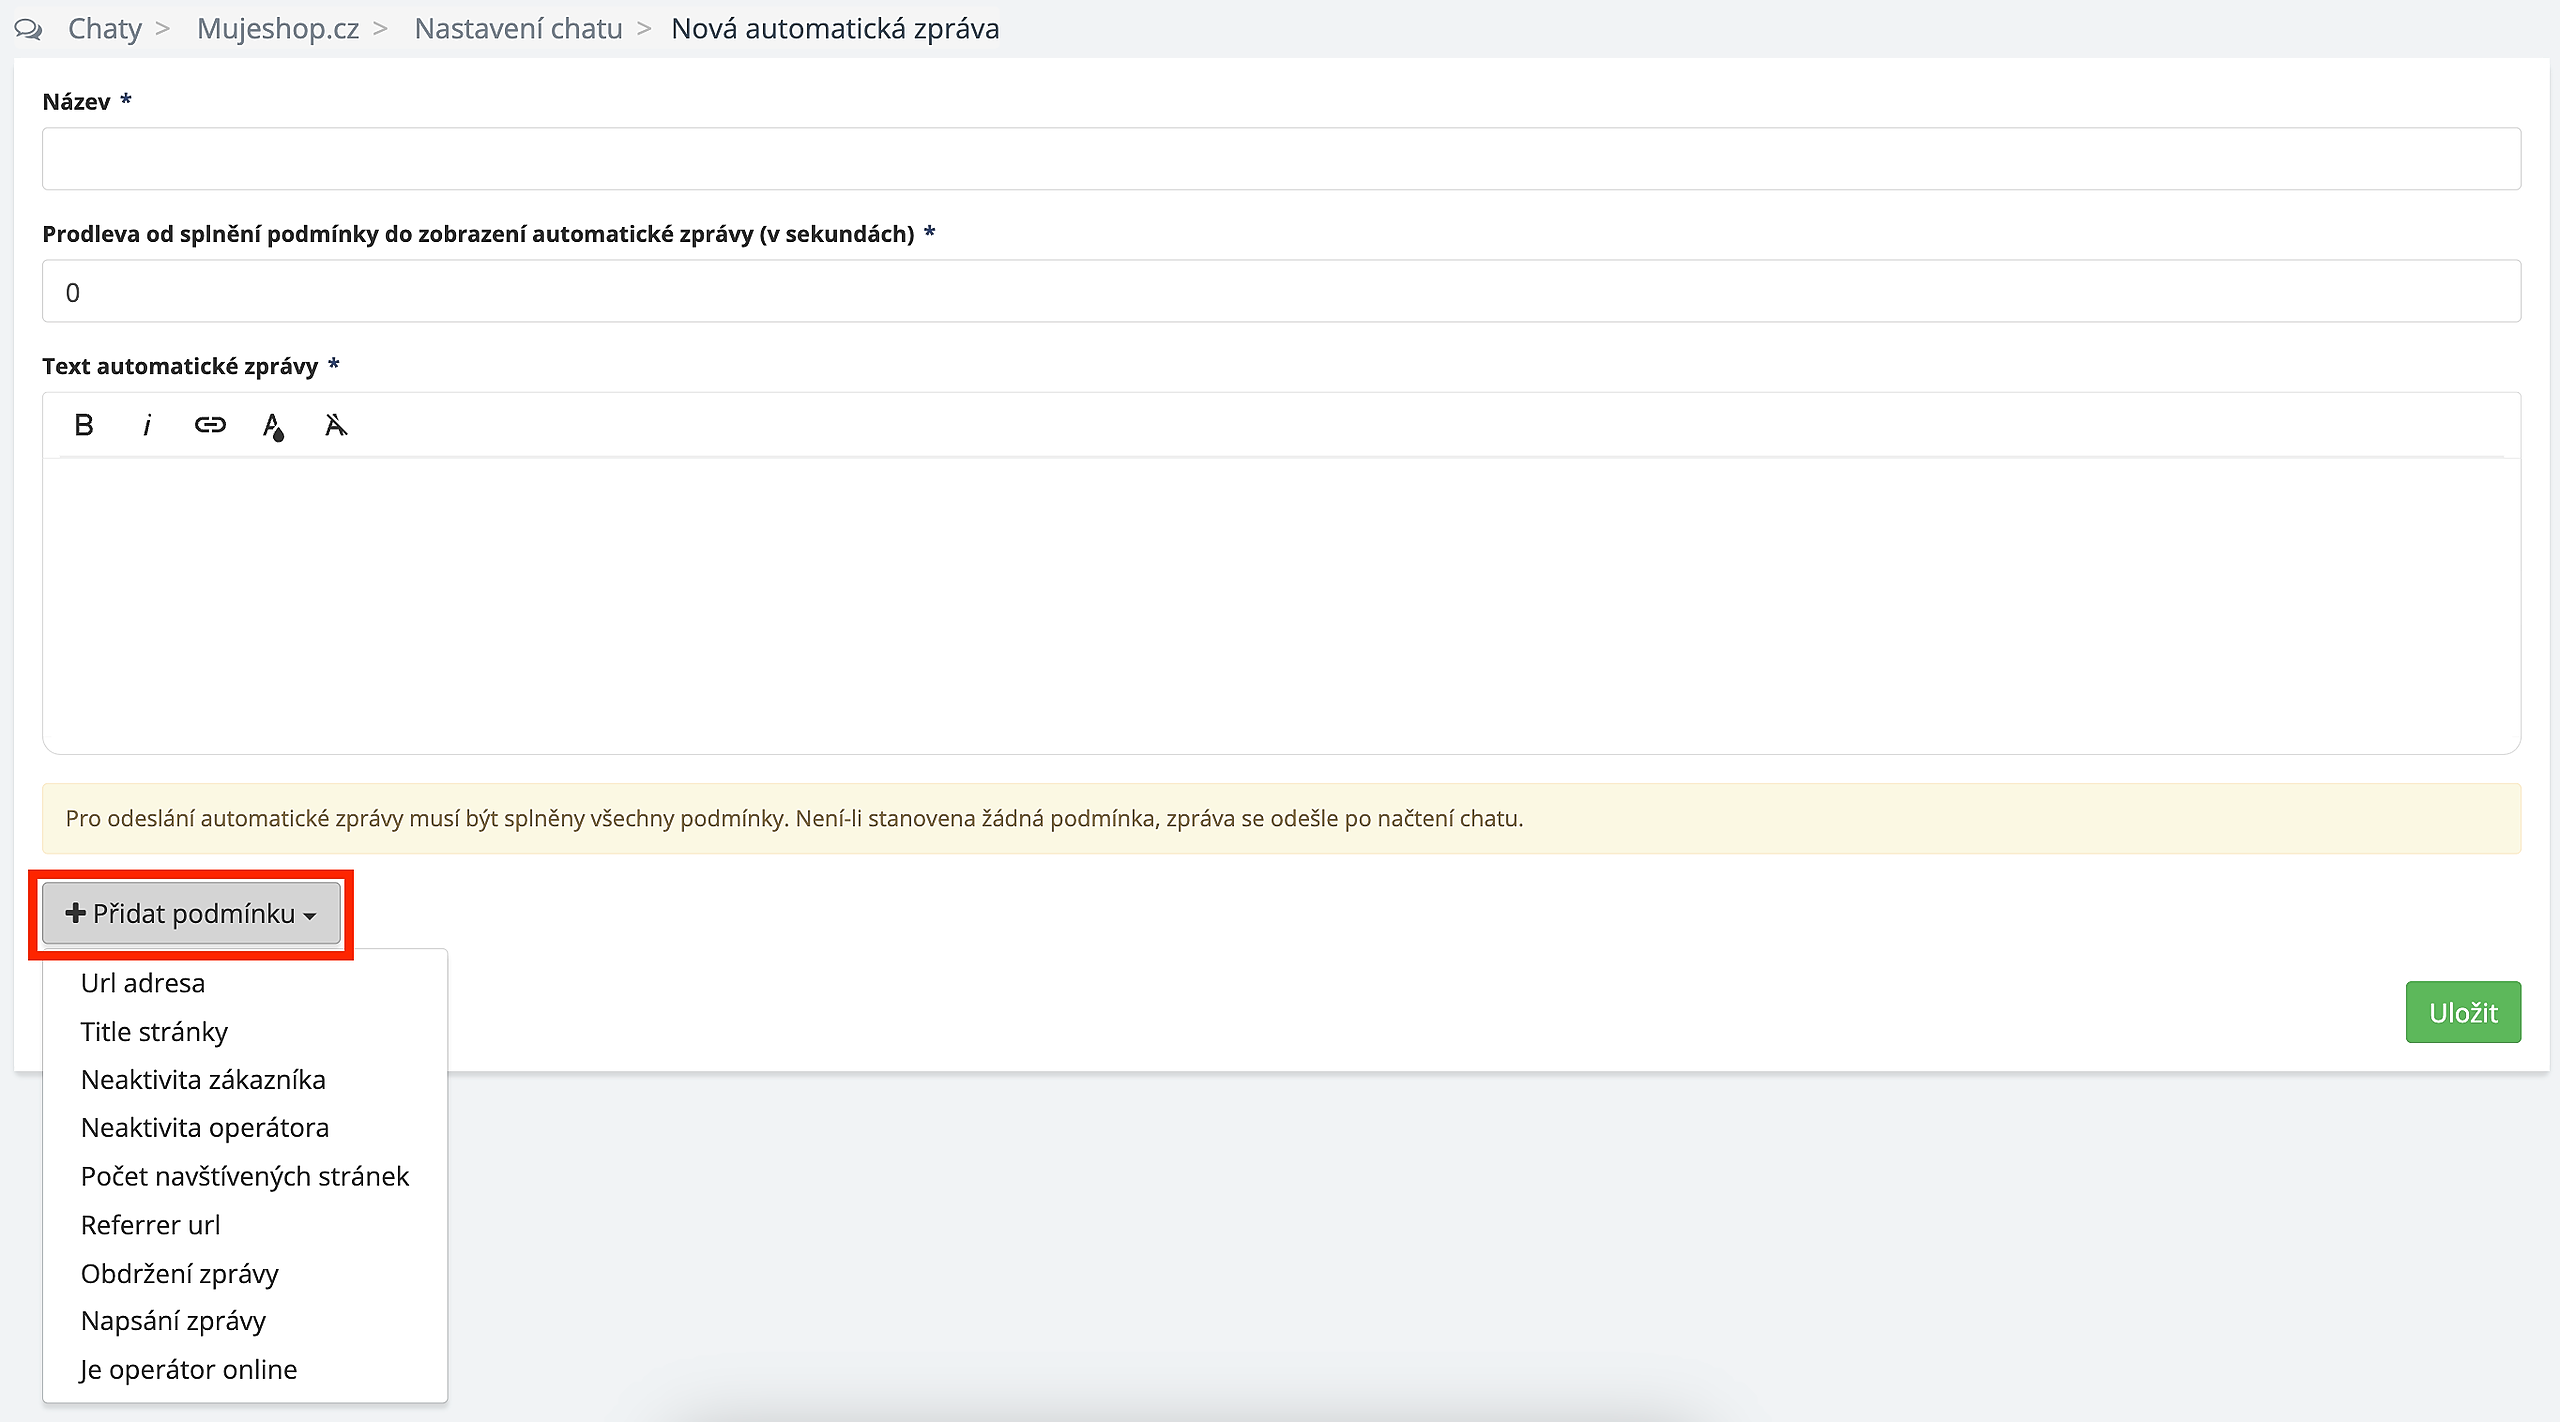Click the chat bubbles breadcrumb icon
This screenshot has width=2560, height=1422.
28,29
